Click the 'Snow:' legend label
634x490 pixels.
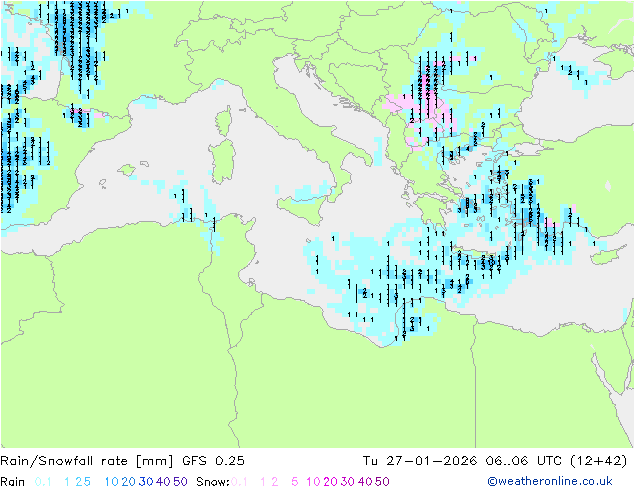213,482
